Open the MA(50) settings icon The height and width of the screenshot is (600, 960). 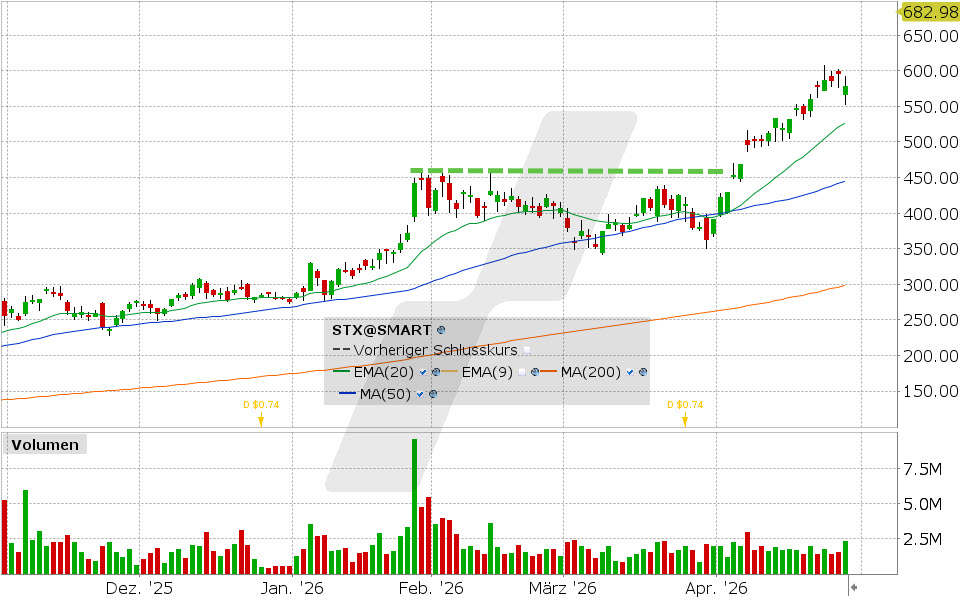pos(432,394)
